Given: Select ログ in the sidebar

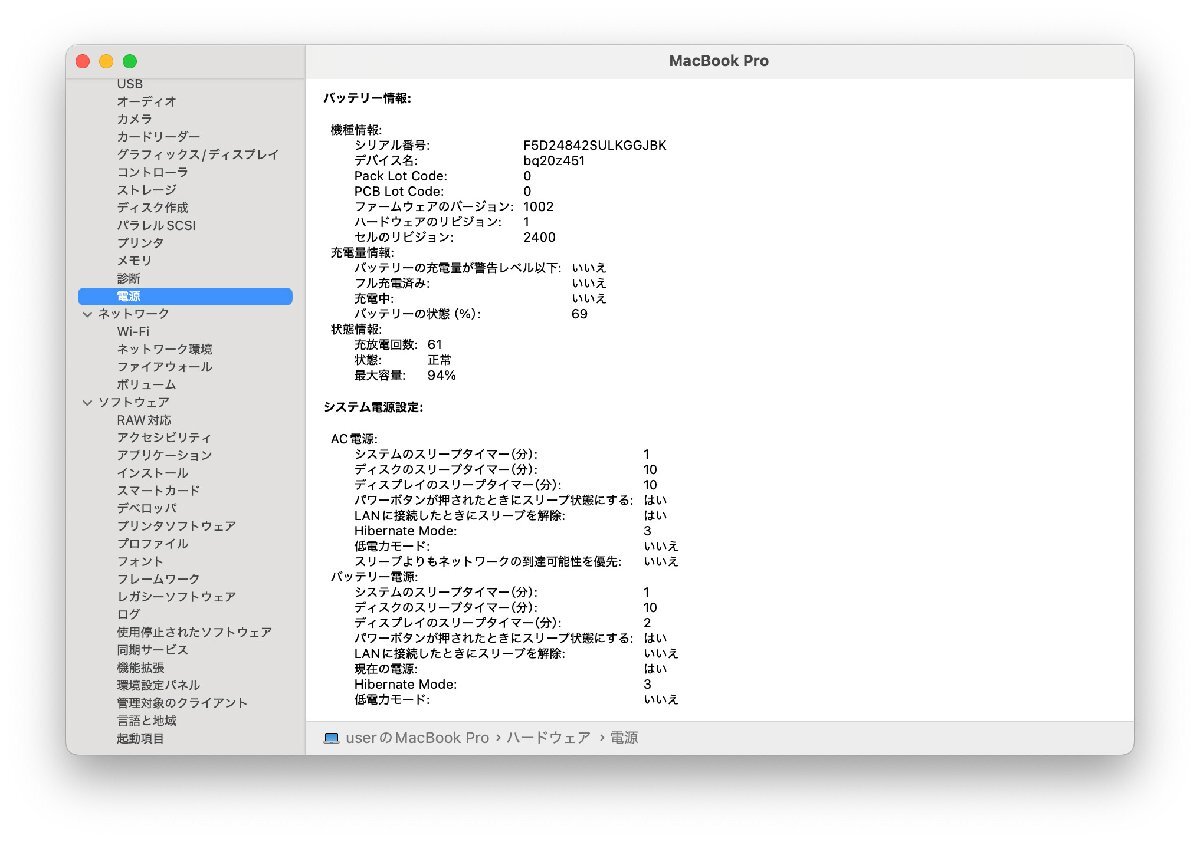Looking at the screenshot, I should point(129,614).
